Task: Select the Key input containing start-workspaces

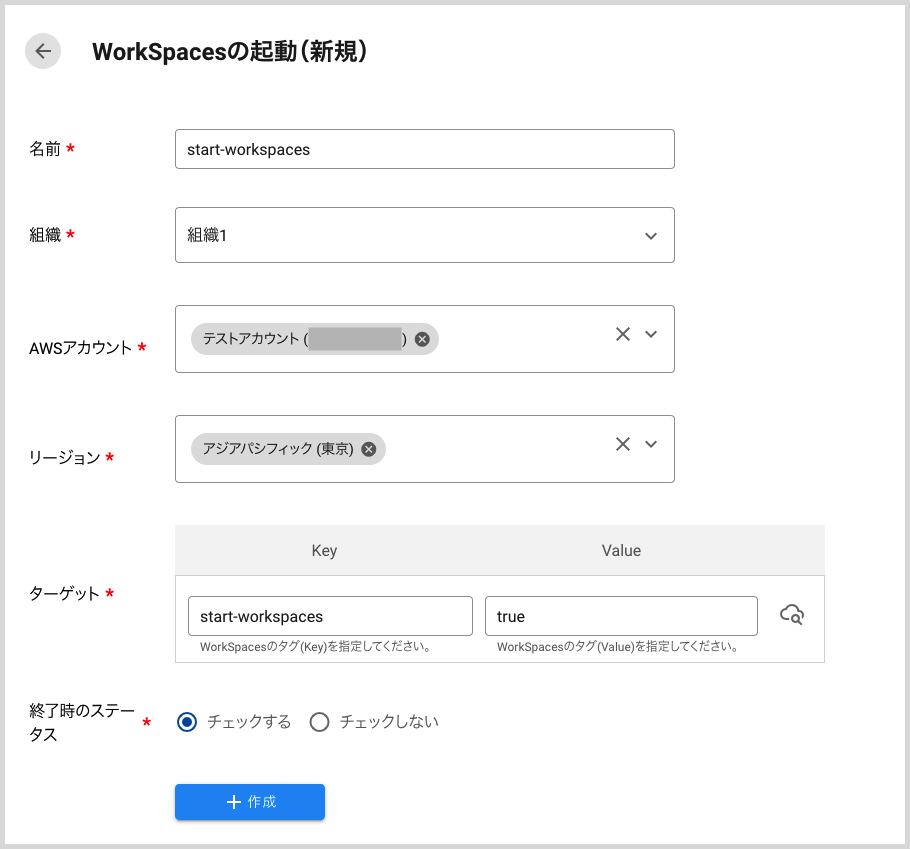Action: (x=330, y=616)
